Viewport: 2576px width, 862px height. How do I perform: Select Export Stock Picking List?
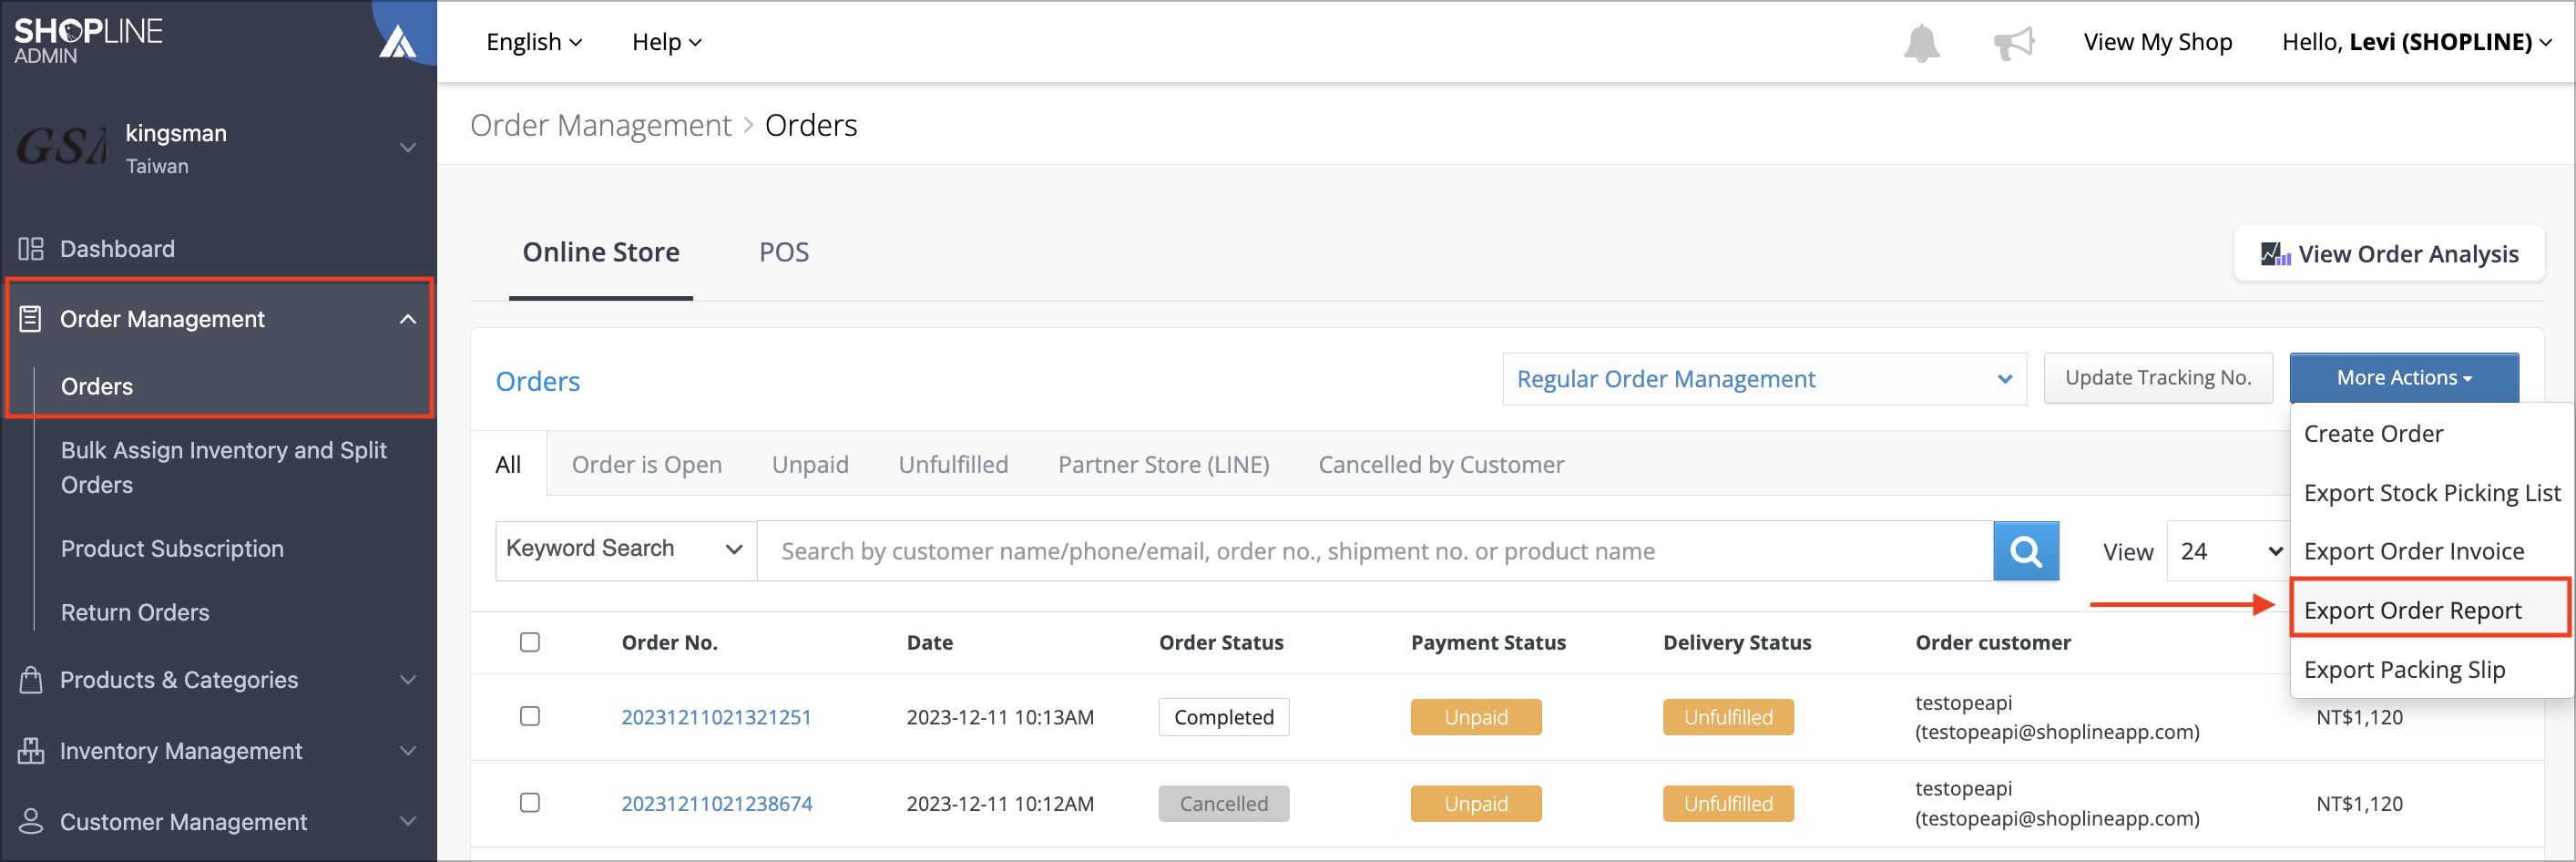pos(2432,493)
